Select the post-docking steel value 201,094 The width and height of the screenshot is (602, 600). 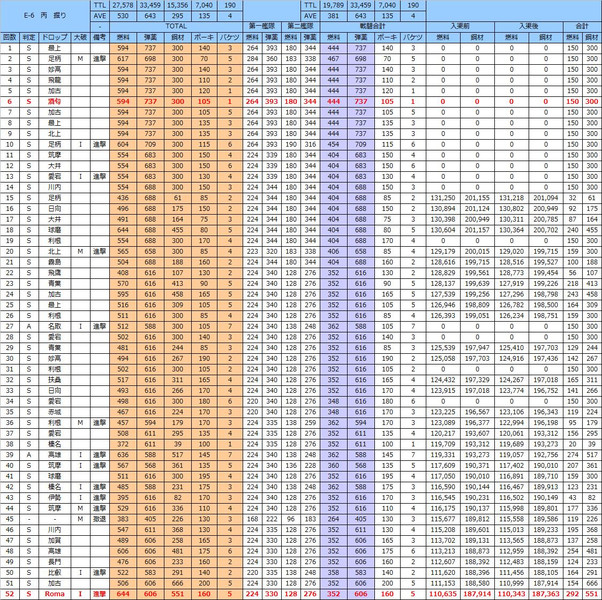coord(546,198)
